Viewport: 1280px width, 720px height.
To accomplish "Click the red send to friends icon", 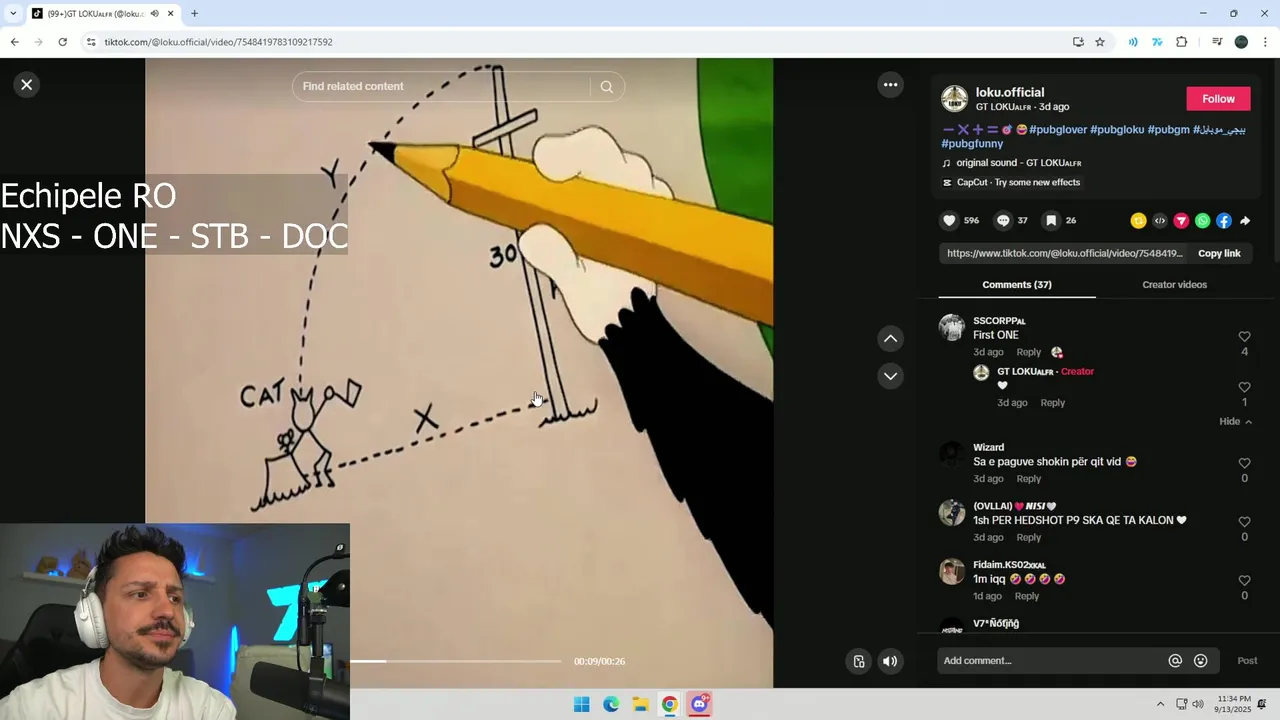I will click(1181, 221).
